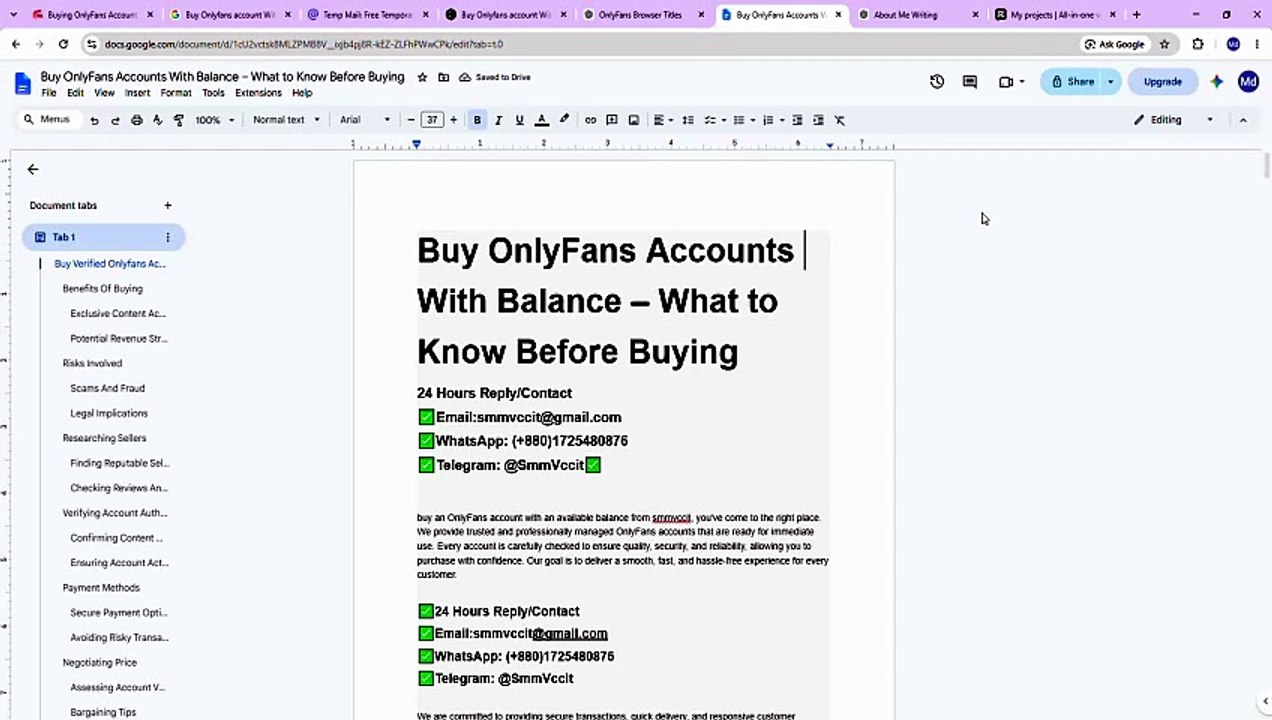Screen dimensions: 1272x720
Task: Switch to the Temp Mail browser tab
Action: (367, 15)
